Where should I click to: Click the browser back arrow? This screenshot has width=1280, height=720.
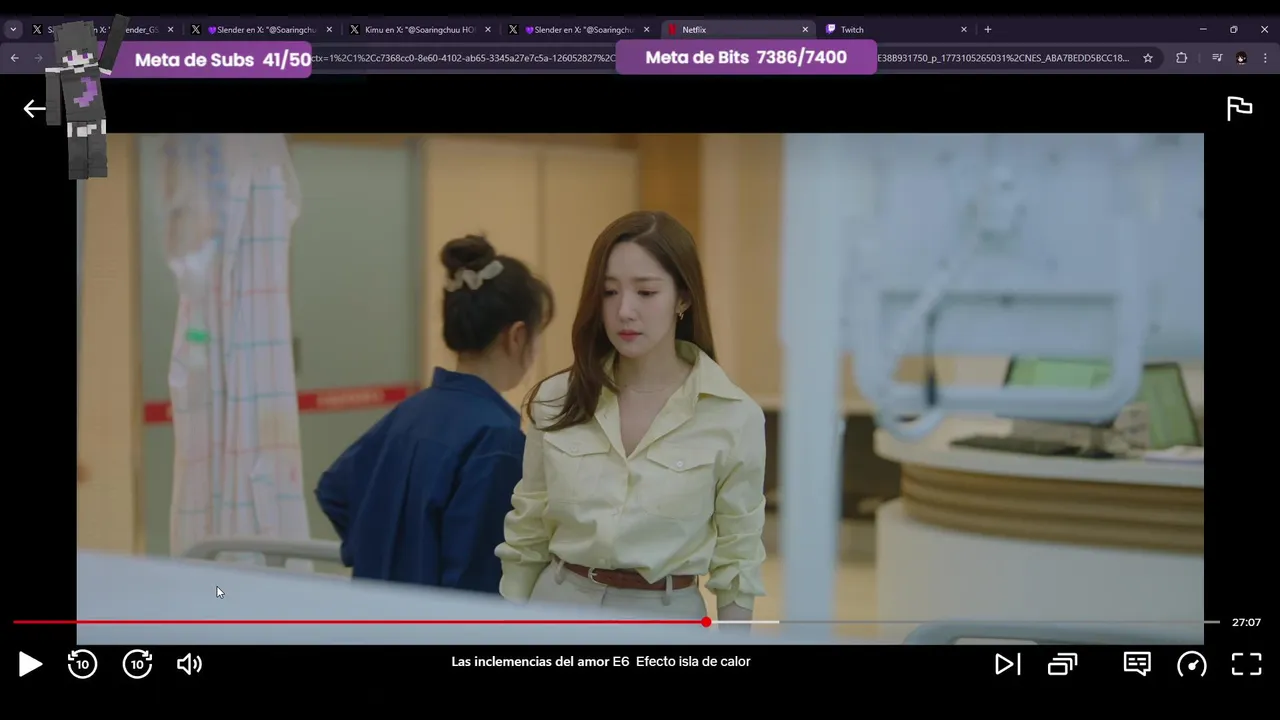(x=15, y=58)
